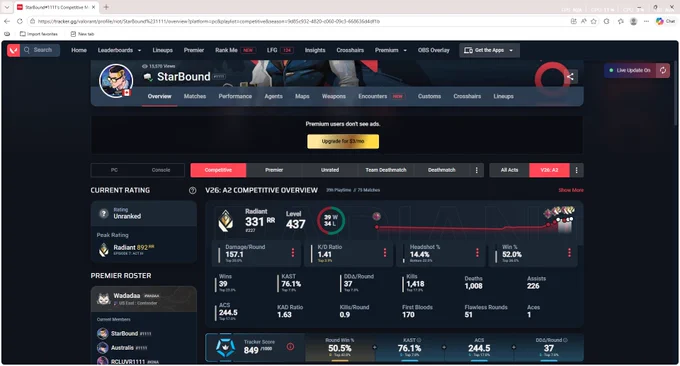Image resolution: width=680 pixels, height=366 pixels.
Task: Select the Competitive playlist
Action: tap(218, 170)
